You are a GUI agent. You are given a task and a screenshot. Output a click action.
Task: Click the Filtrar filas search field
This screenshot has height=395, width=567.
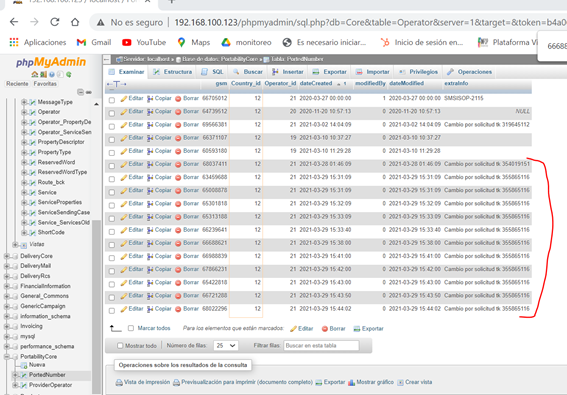321,346
